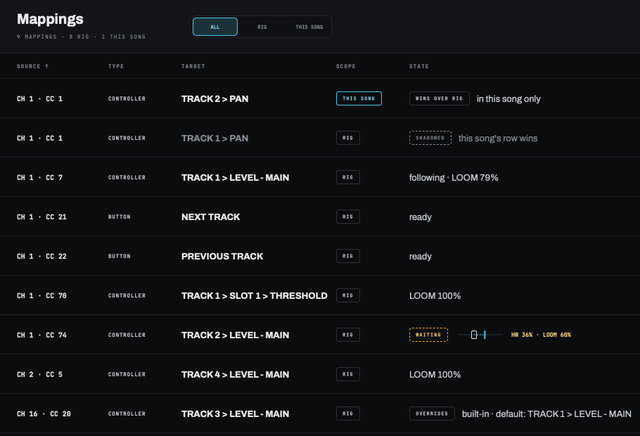Select the TRACK 1 > PAN target

(x=215, y=138)
